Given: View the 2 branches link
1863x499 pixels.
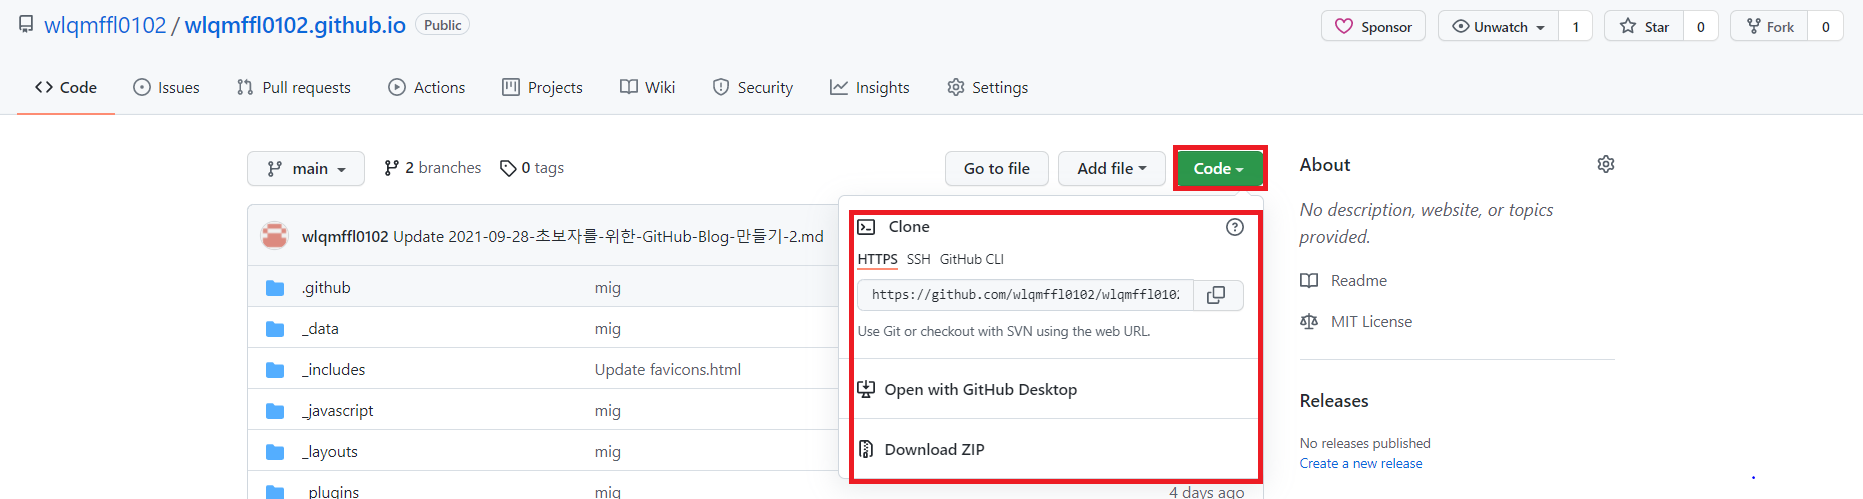Looking at the screenshot, I should pos(432,168).
